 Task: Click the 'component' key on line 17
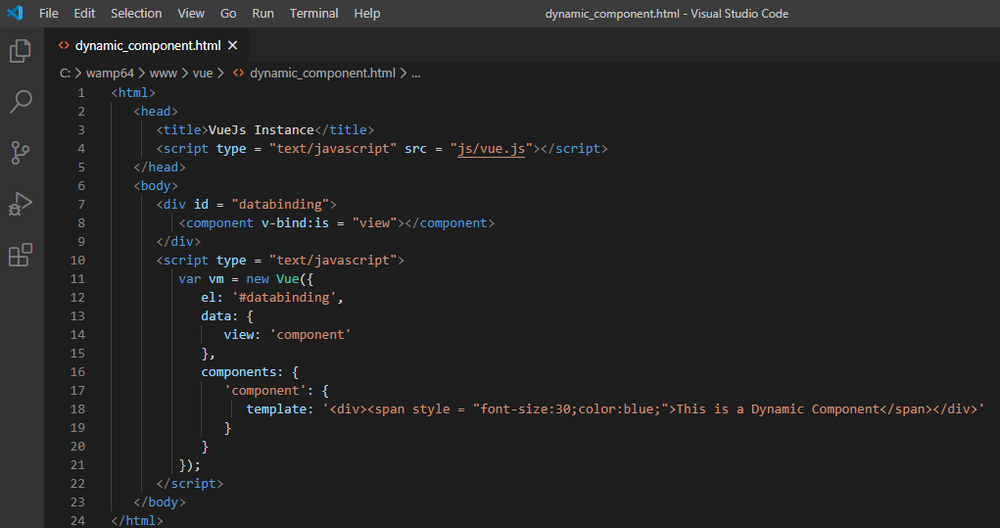[265, 390]
